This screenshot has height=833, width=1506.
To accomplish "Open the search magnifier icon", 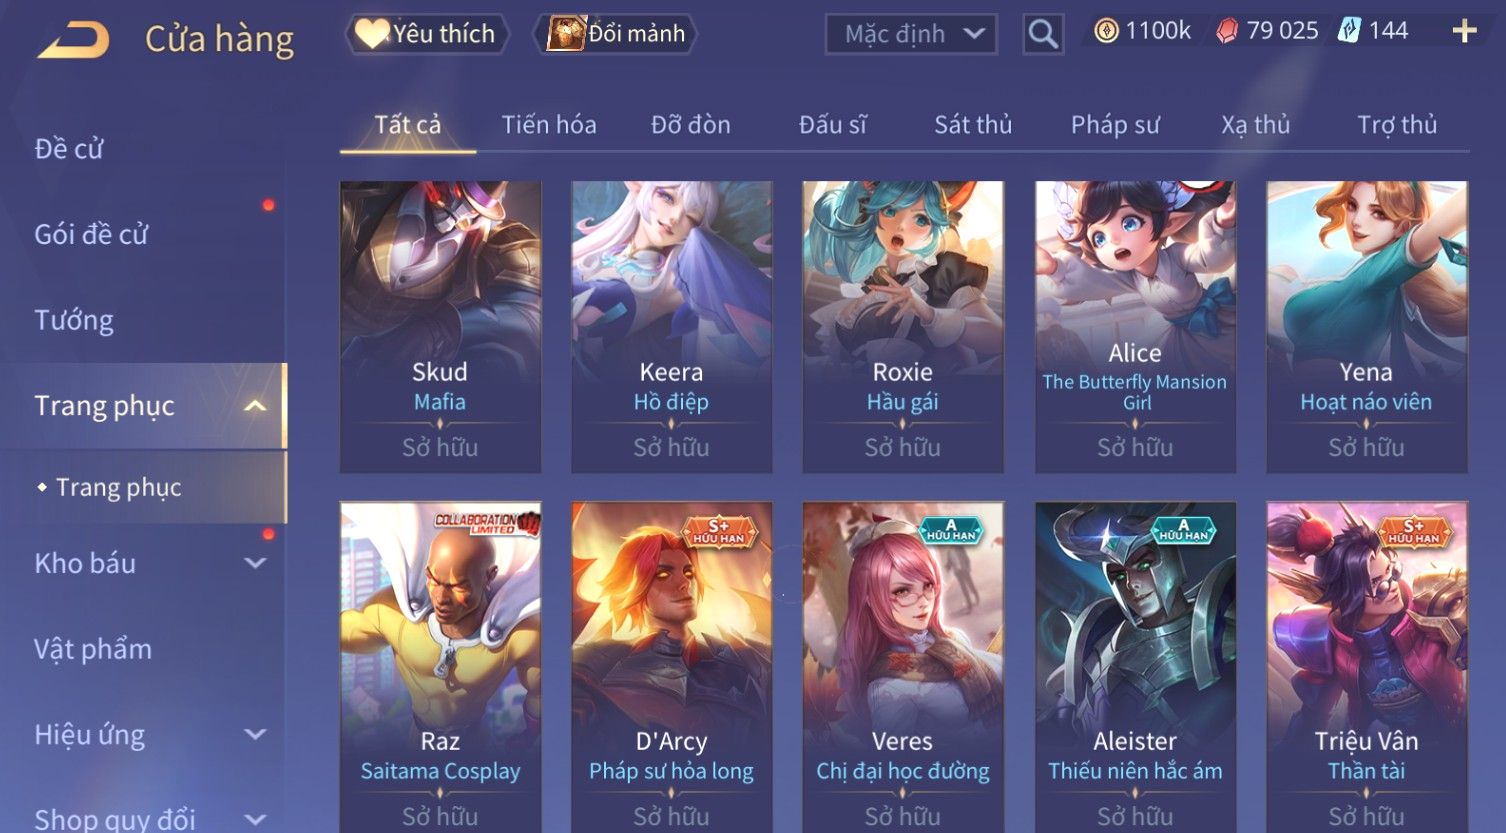I will [x=1043, y=35].
